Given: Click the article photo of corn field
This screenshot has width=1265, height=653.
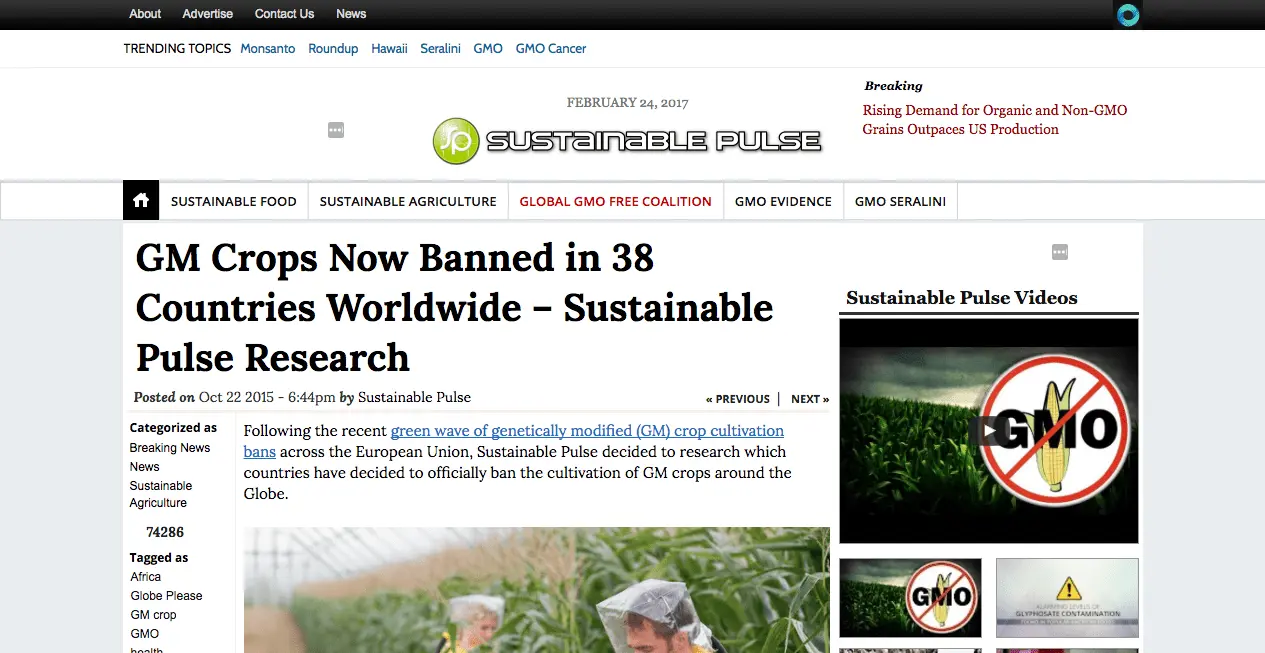Looking at the screenshot, I should (537, 590).
